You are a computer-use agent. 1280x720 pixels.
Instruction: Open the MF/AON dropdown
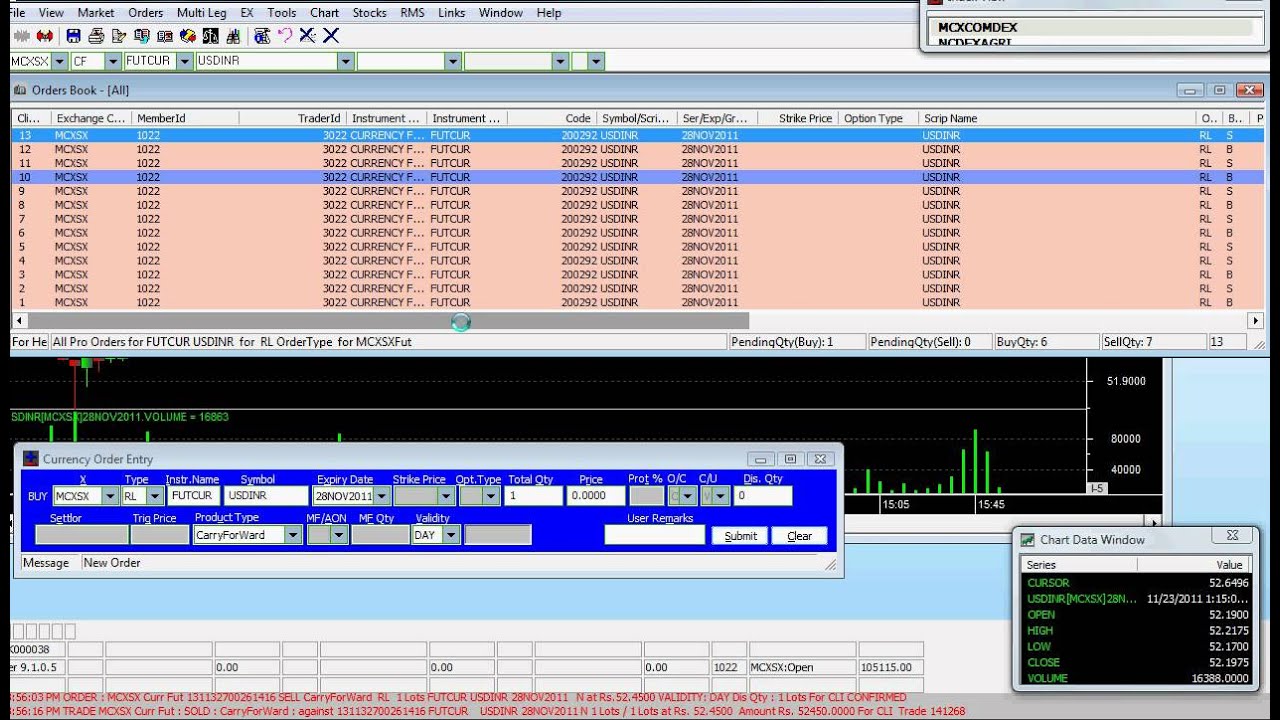coord(339,535)
